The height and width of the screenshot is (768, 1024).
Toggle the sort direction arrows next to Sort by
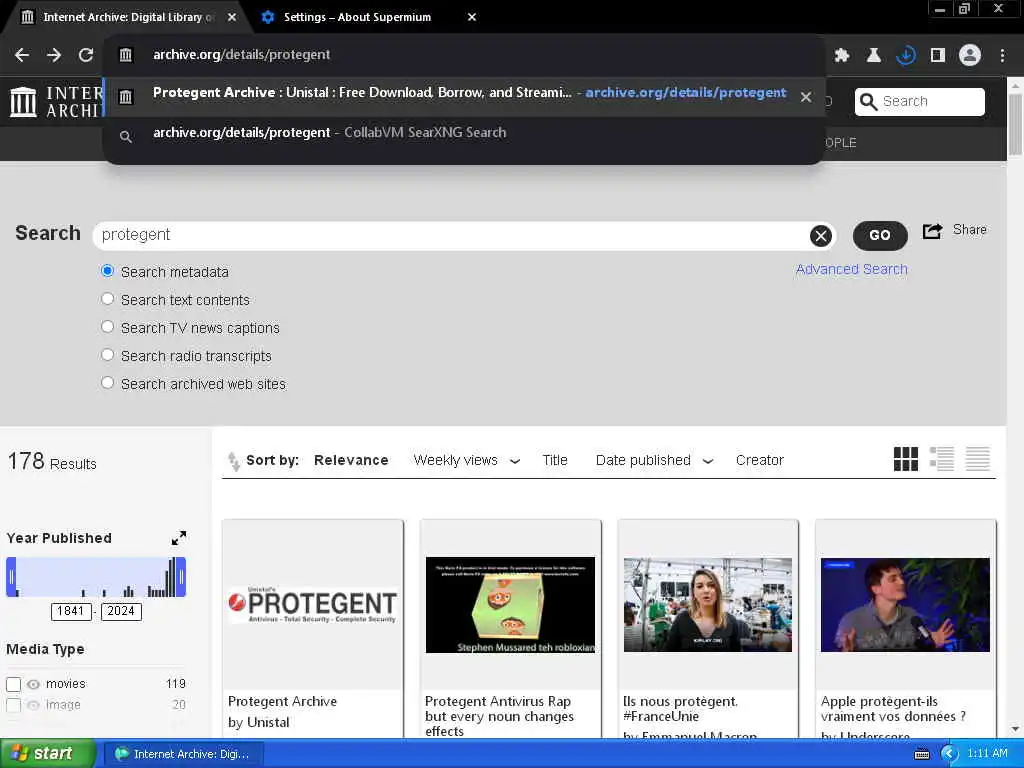pos(233,461)
